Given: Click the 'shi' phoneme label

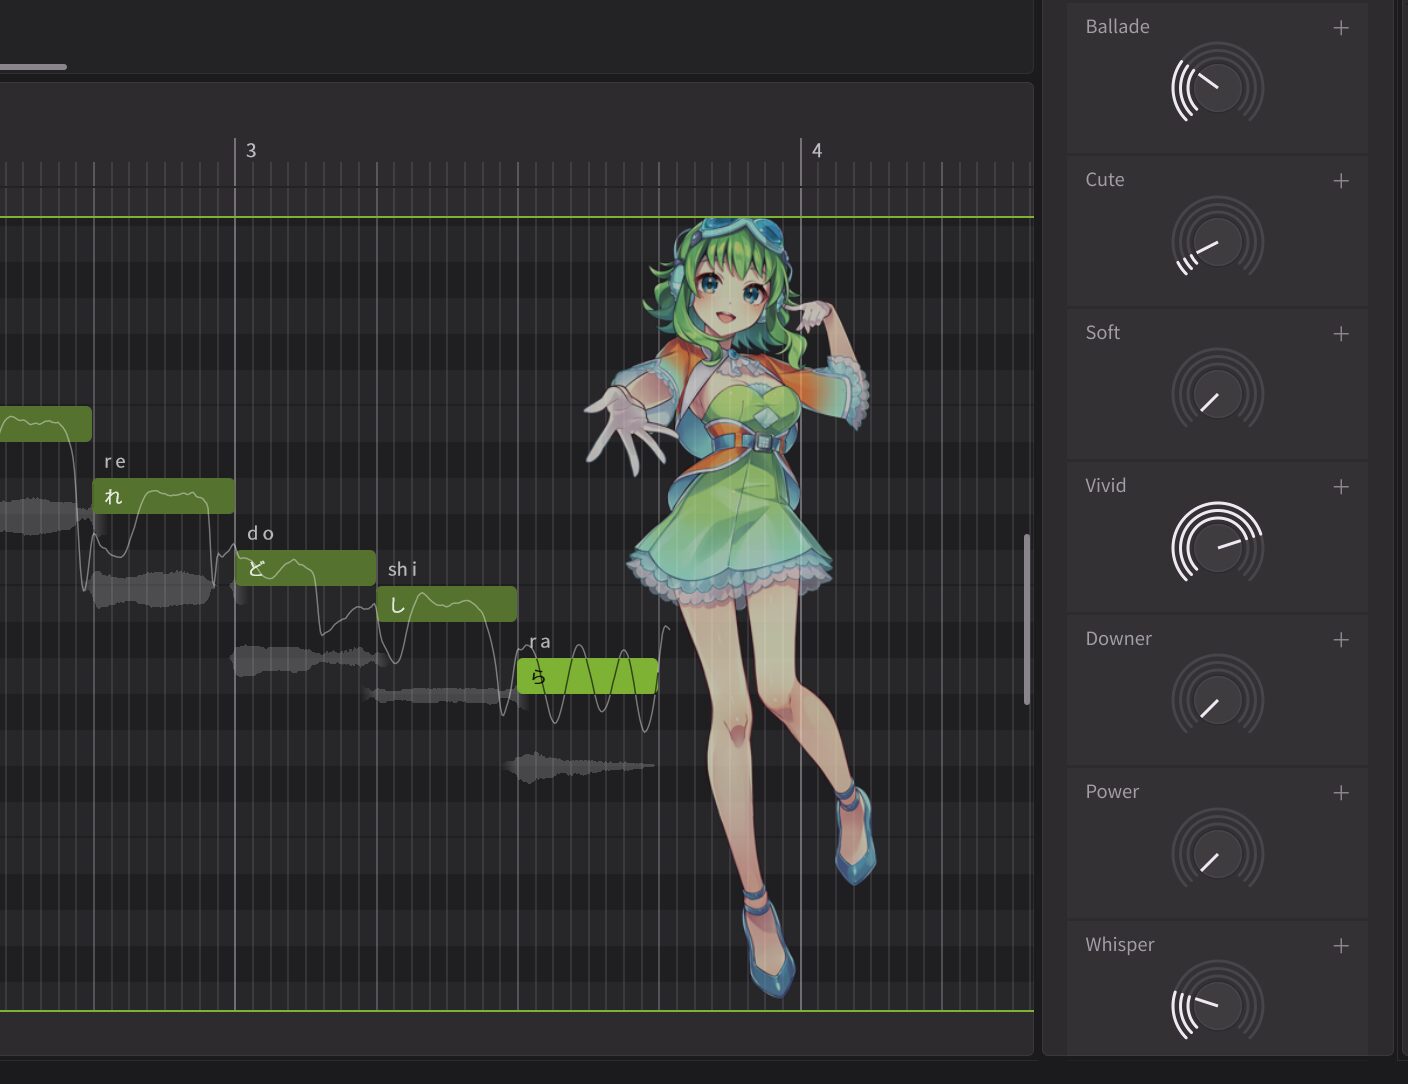Looking at the screenshot, I should tap(403, 569).
